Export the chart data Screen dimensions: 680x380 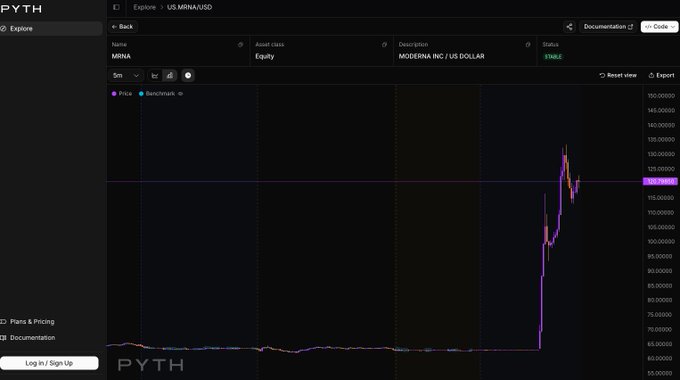point(661,75)
